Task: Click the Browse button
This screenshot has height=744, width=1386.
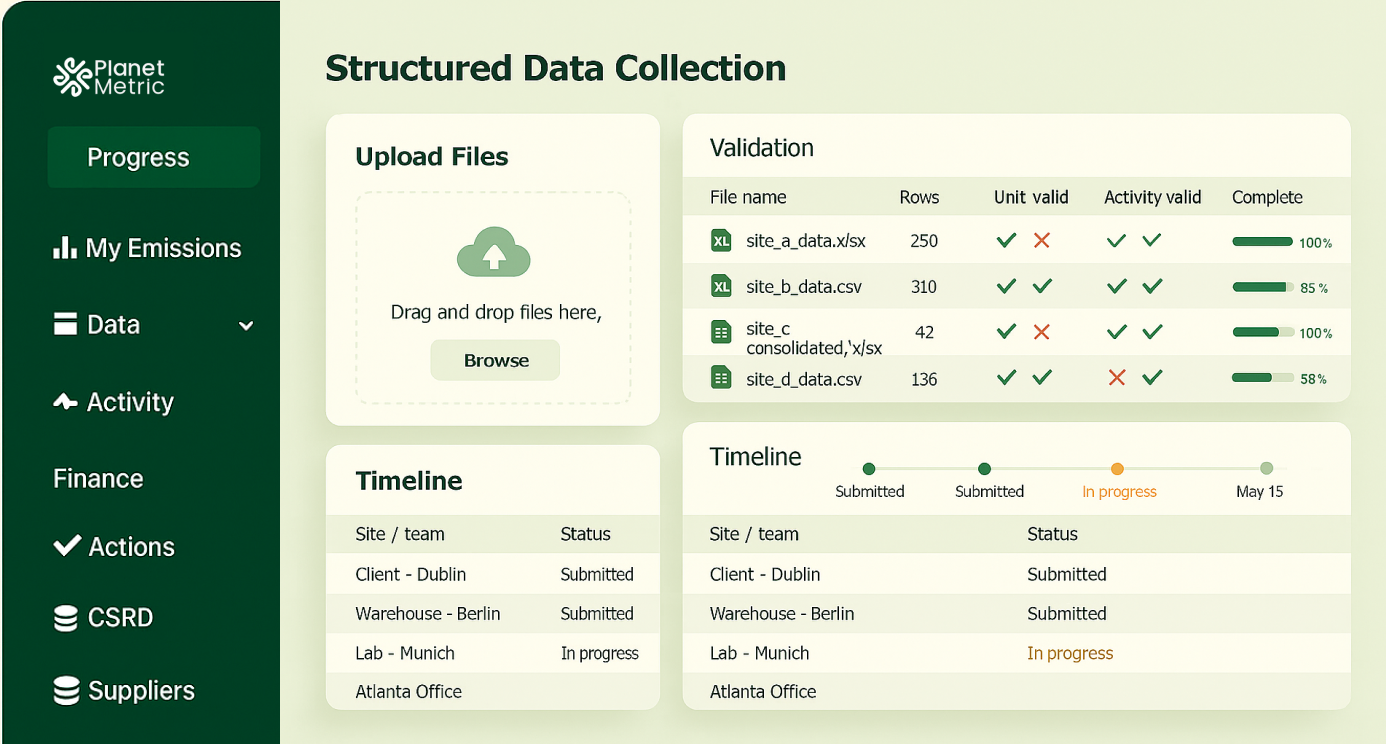Action: (x=496, y=361)
